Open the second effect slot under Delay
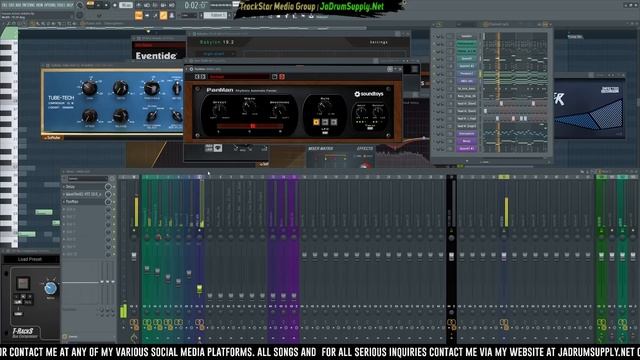The image size is (640, 360). pos(85,194)
